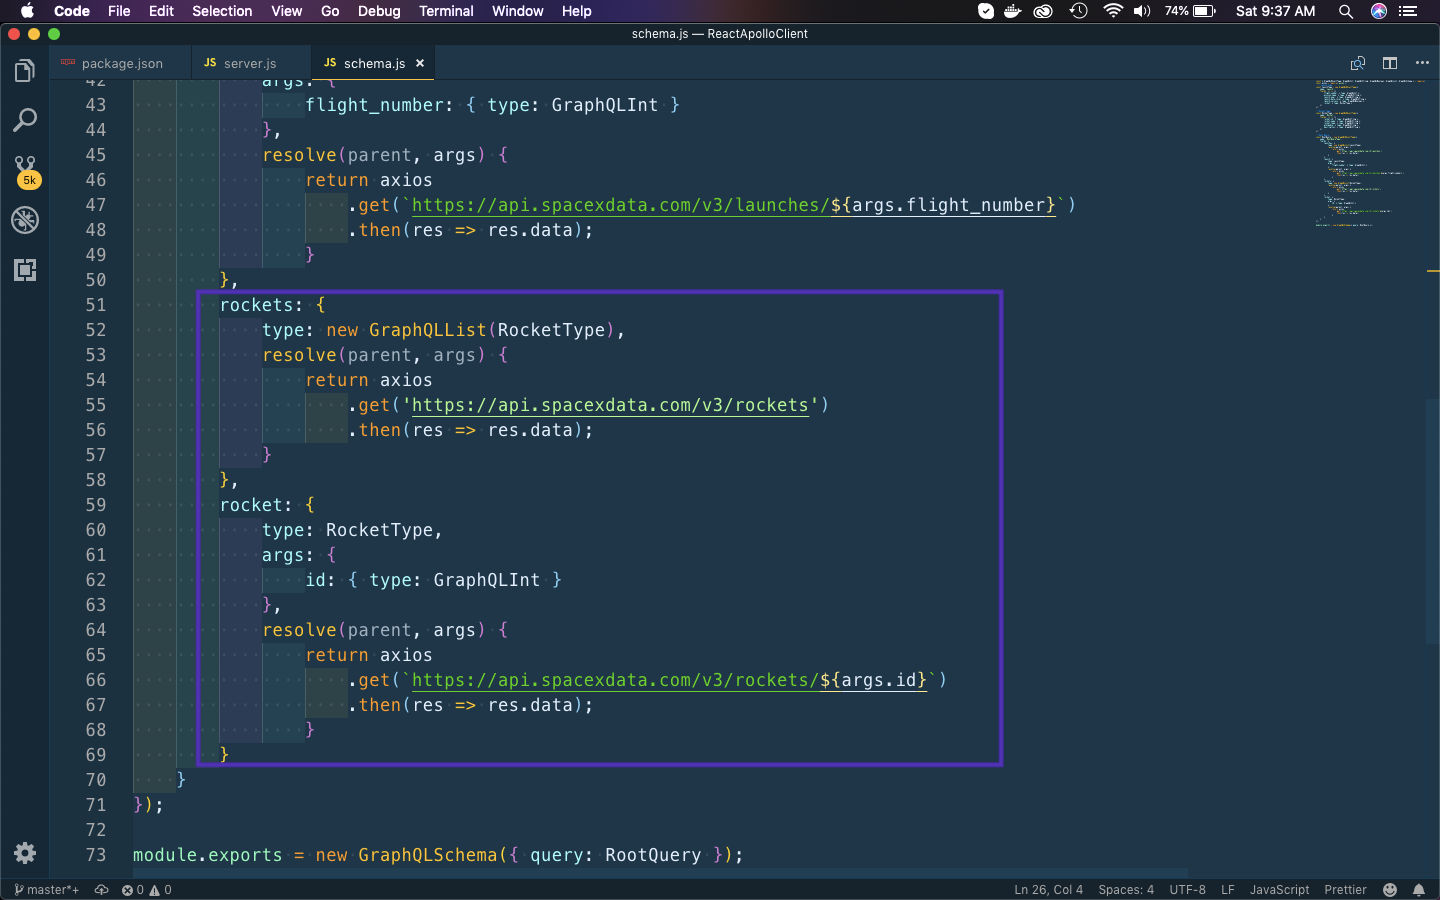Open the View menu
The height and width of the screenshot is (900, 1440).
point(286,11)
